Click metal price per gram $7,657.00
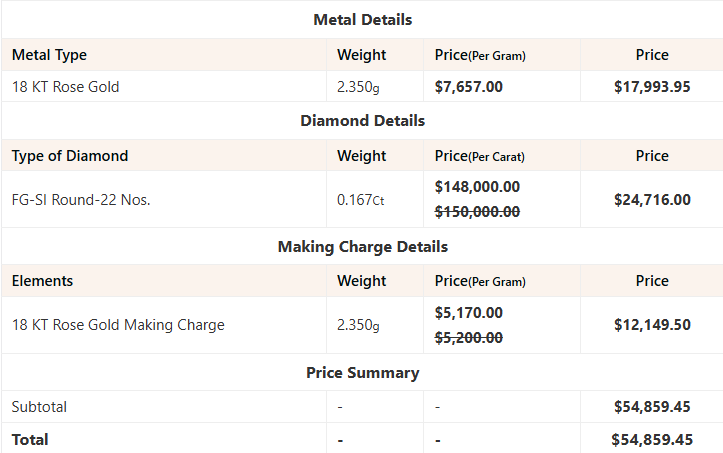723x453 pixels. point(469,87)
